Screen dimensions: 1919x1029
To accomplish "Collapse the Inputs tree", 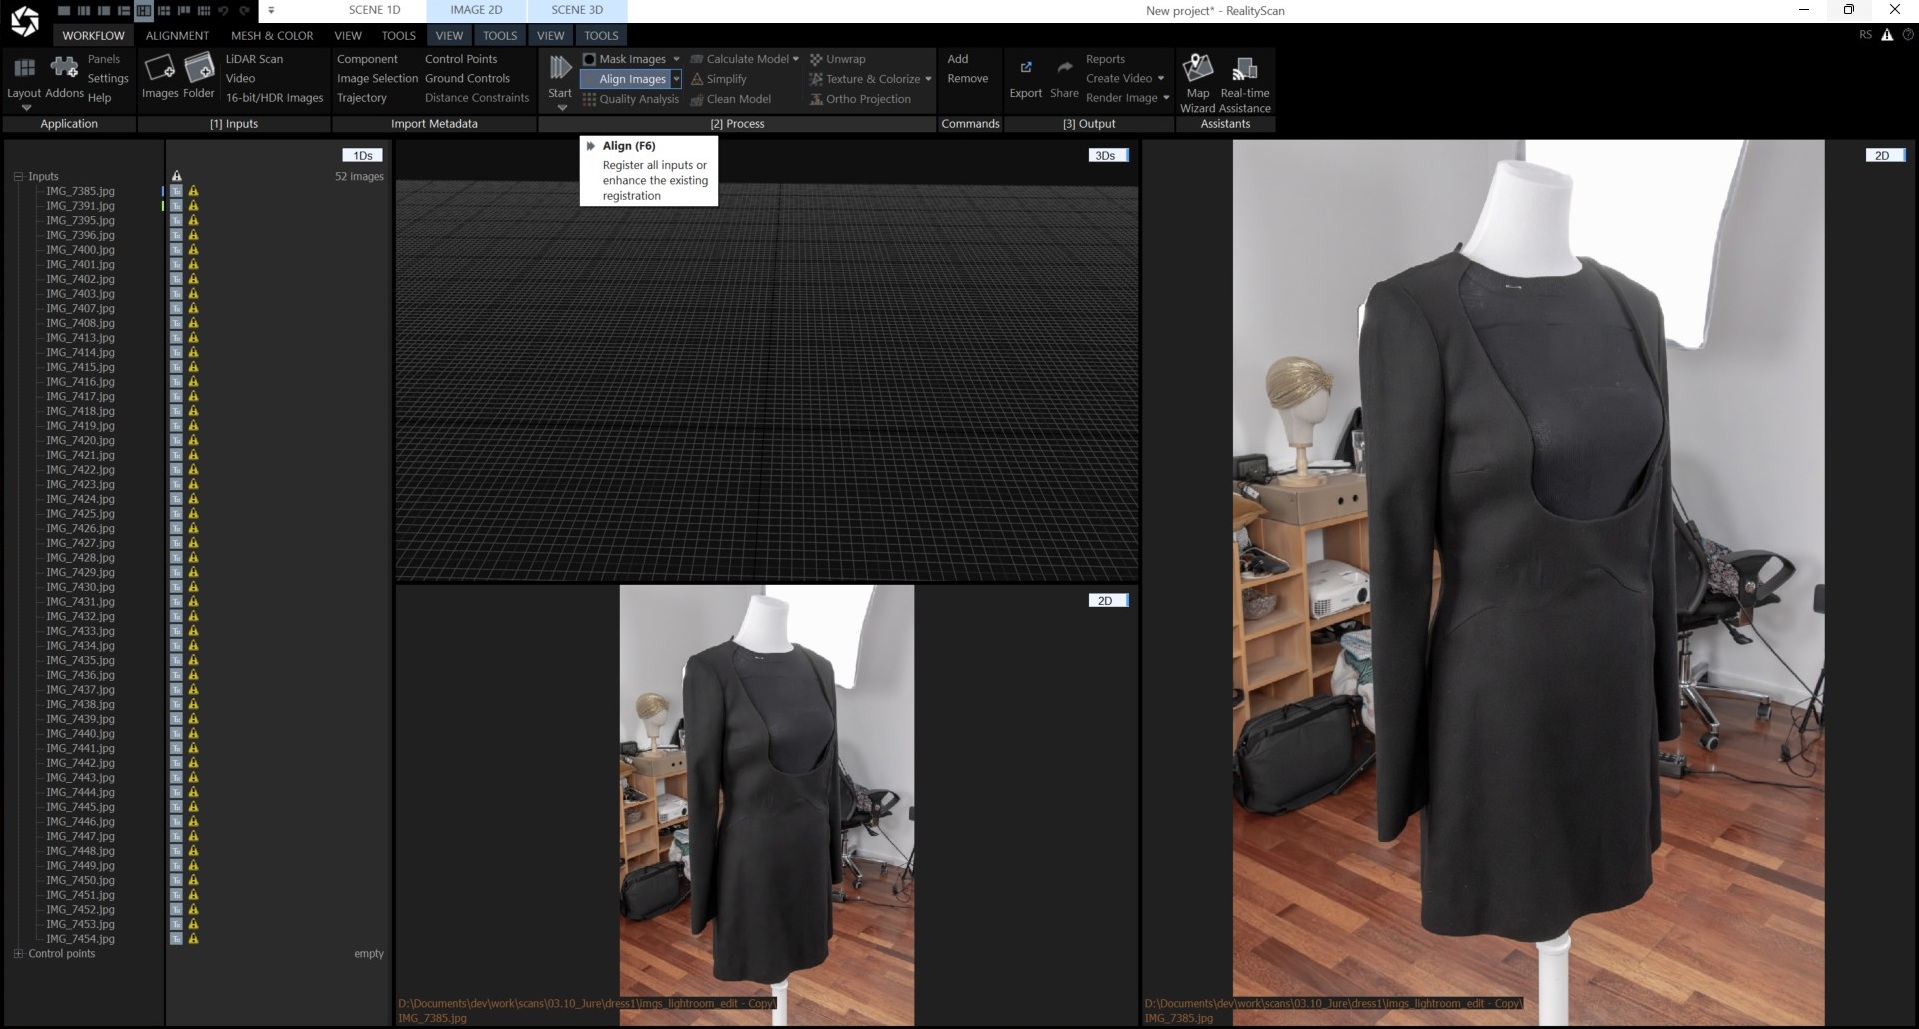I will pos(18,176).
